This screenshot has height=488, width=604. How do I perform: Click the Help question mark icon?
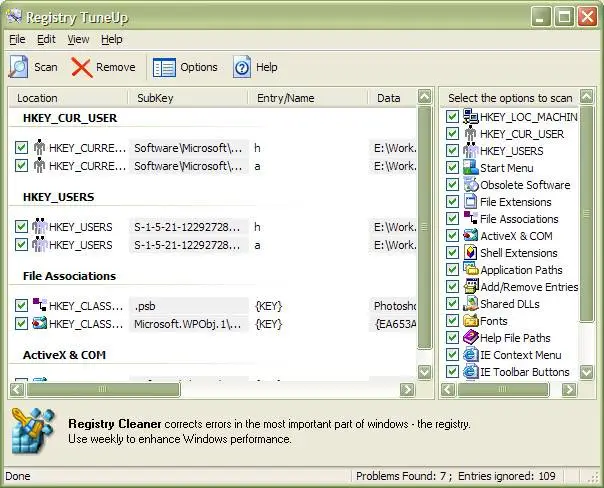[242, 67]
